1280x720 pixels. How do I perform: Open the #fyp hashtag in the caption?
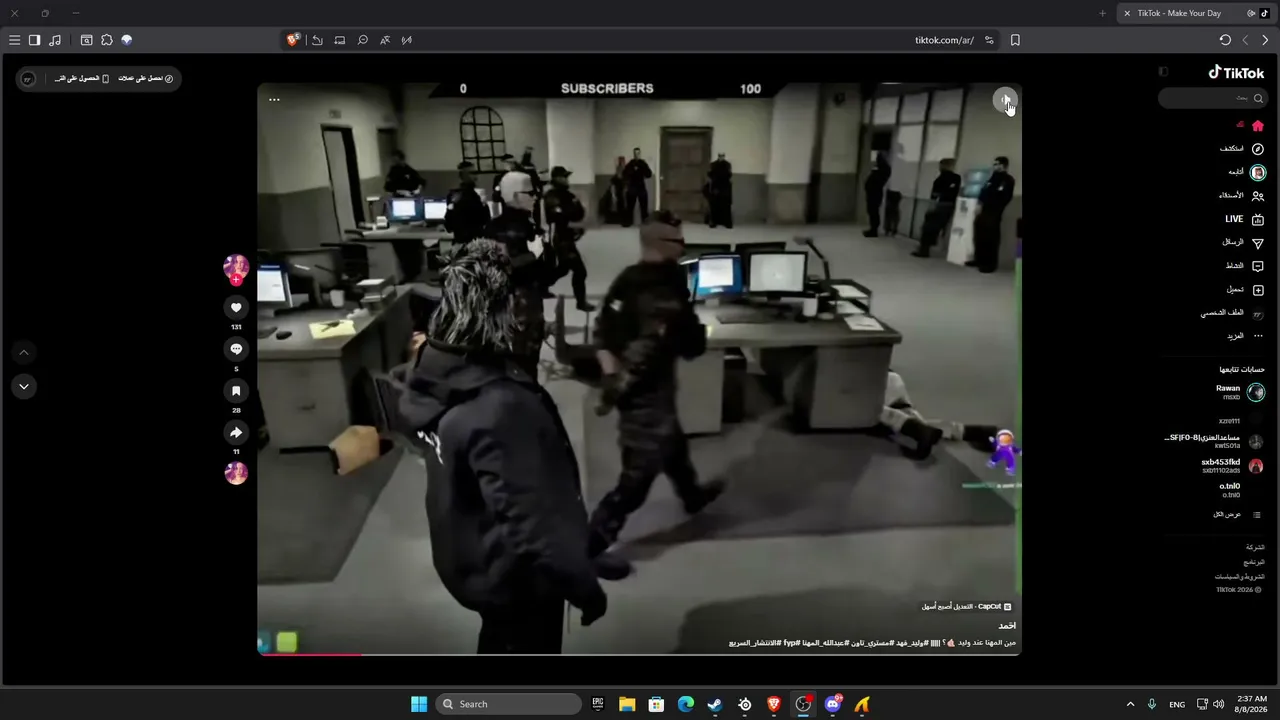pos(790,643)
